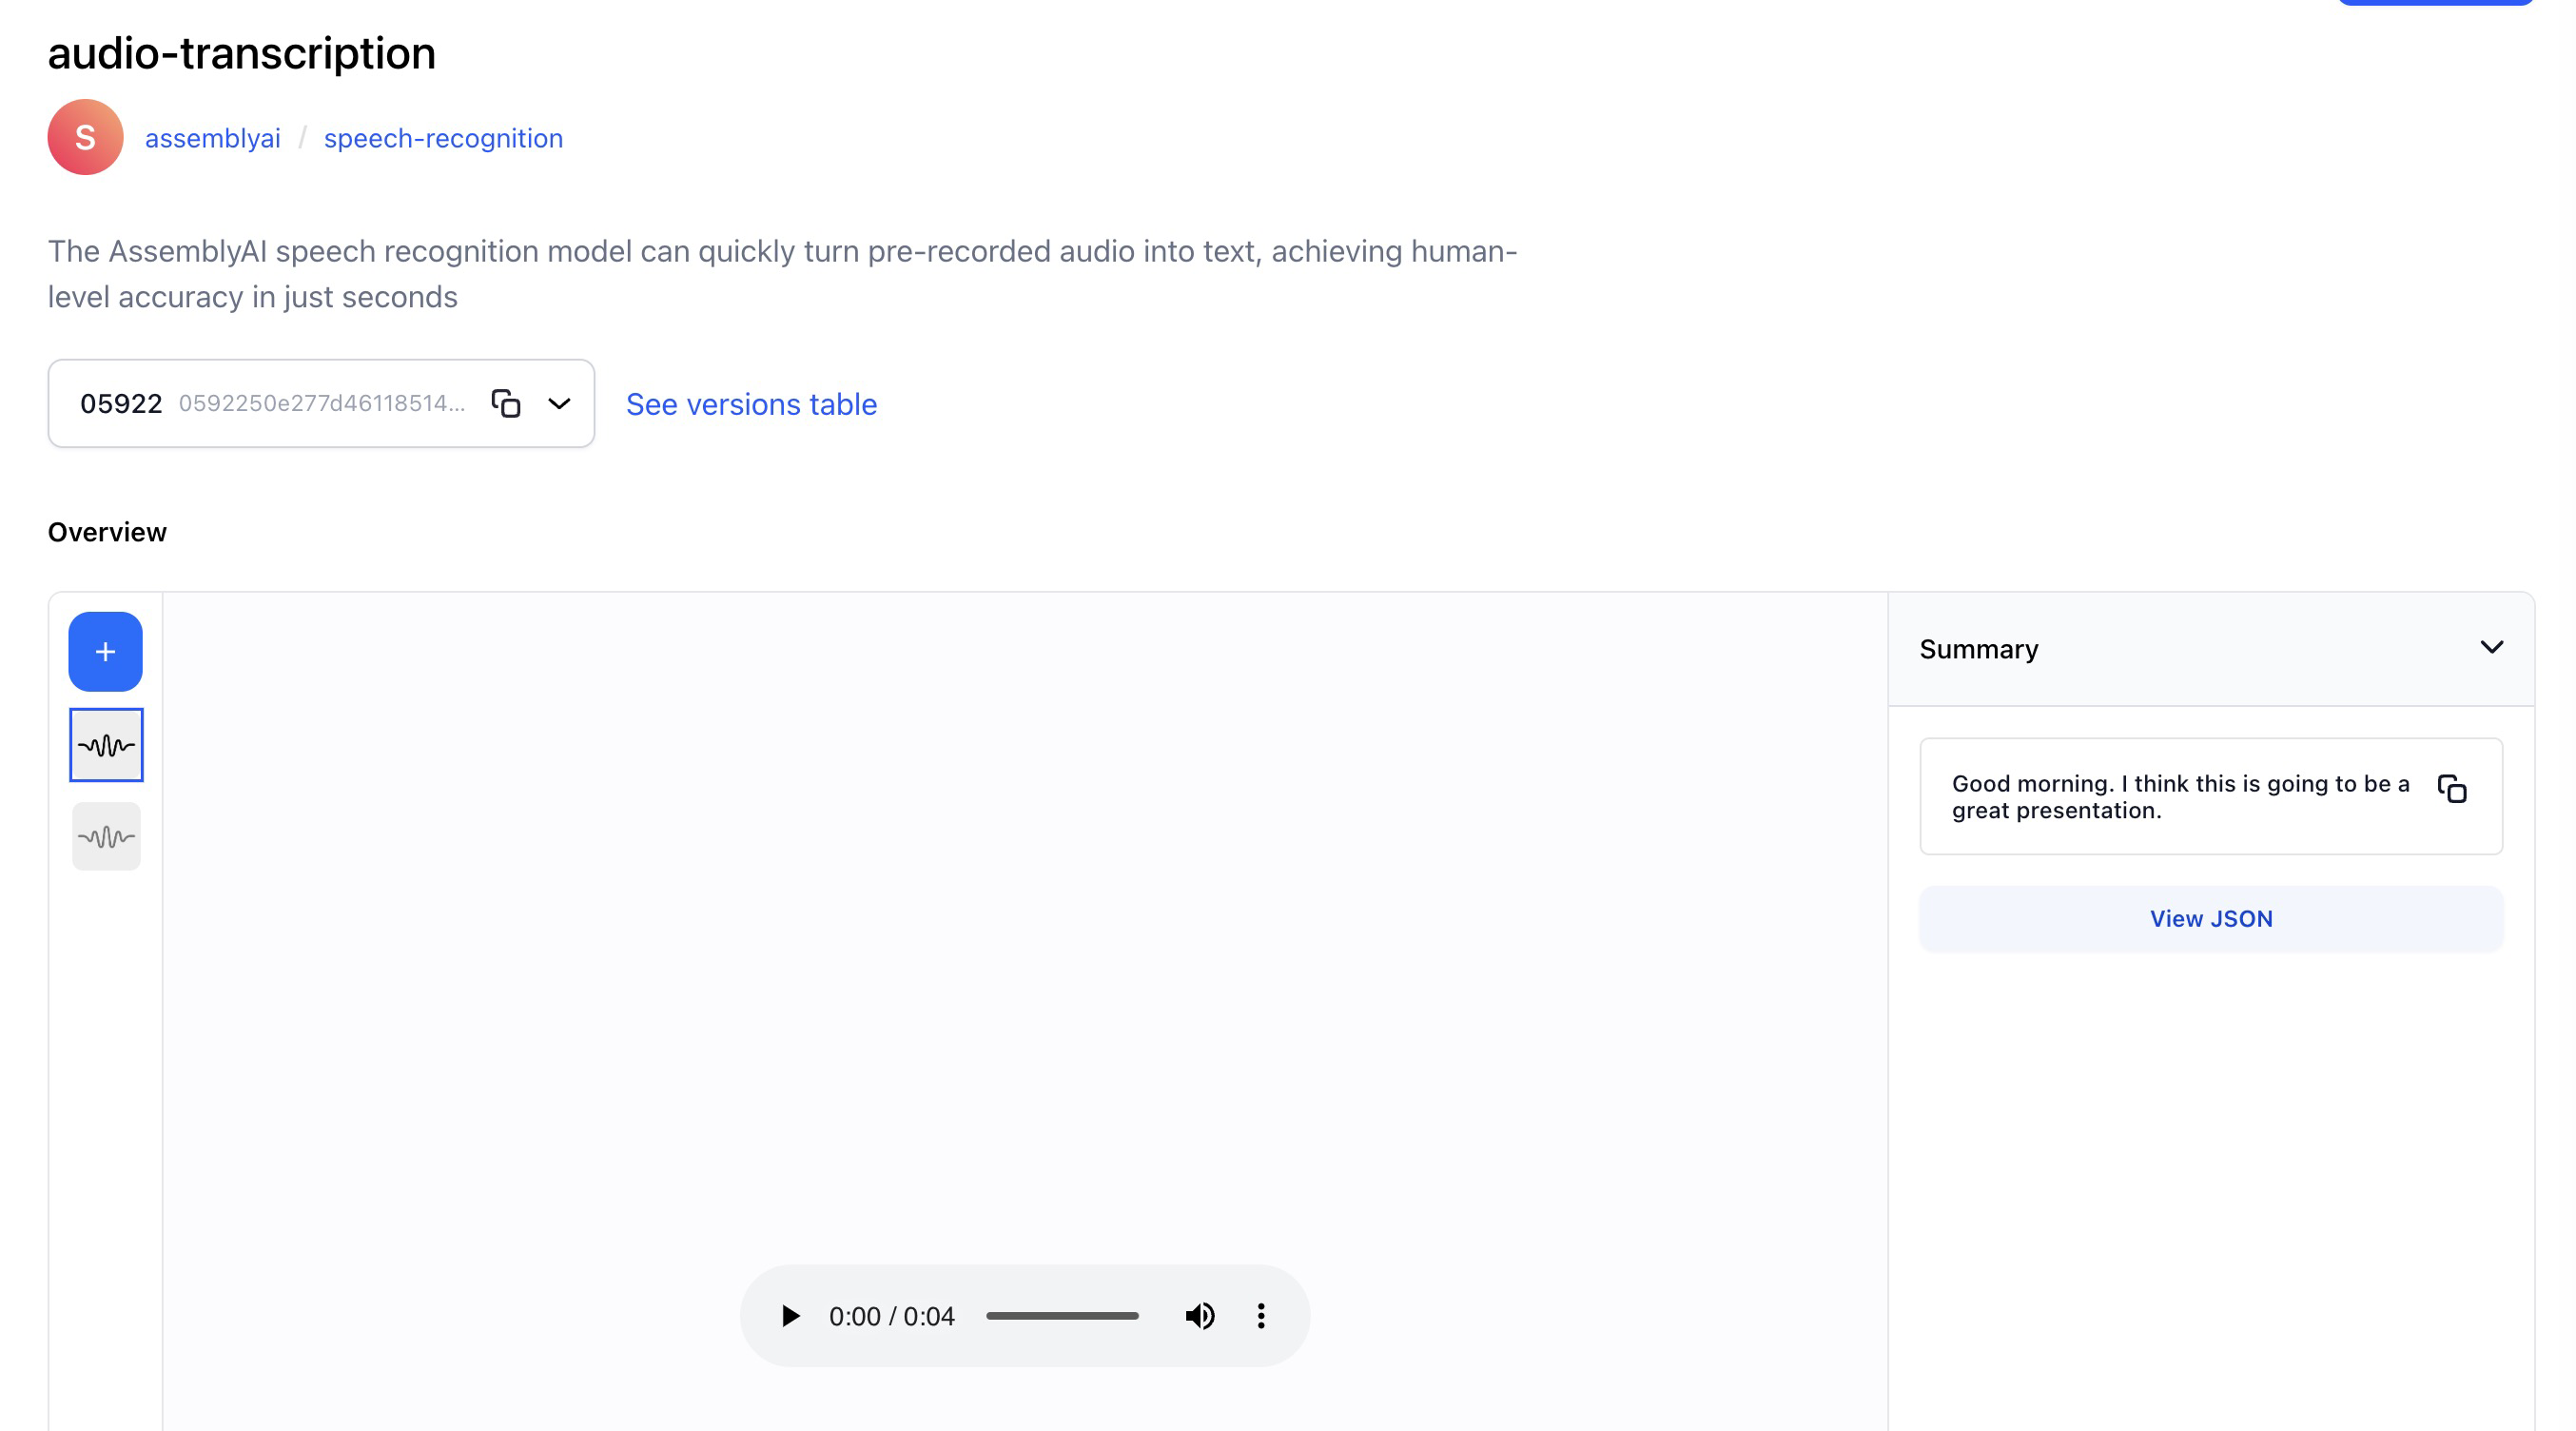The height and width of the screenshot is (1431, 2576).
Task: Click the audio progress seek bar
Action: [1062, 1315]
